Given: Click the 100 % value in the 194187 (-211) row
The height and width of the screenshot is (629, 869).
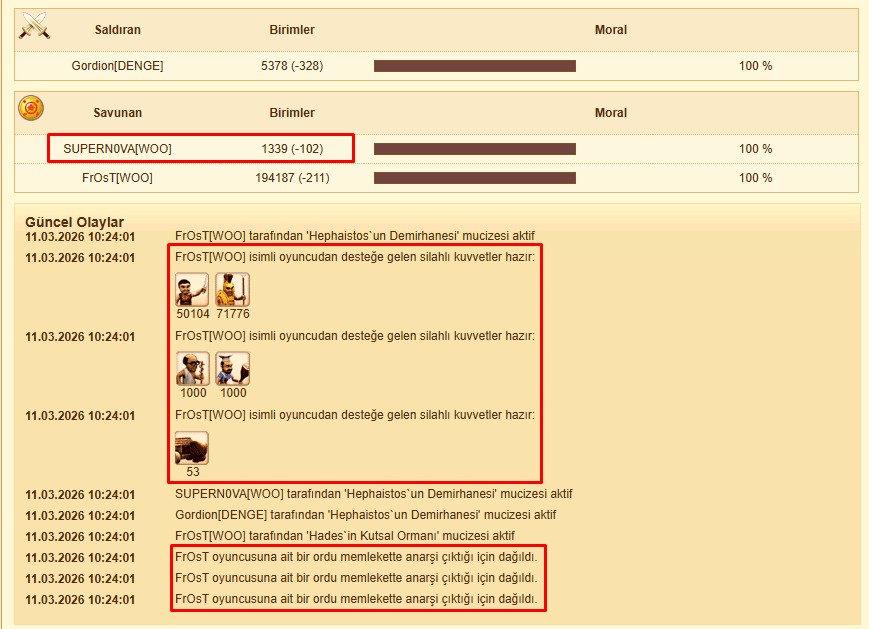Looking at the screenshot, I should (x=755, y=178).
